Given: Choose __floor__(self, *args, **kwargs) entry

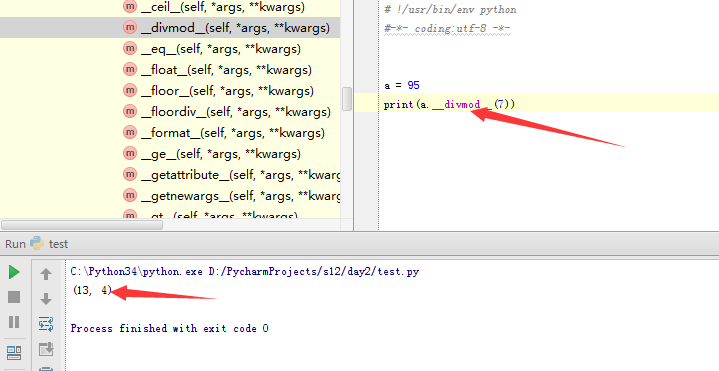Looking at the screenshot, I should [x=227, y=91].
